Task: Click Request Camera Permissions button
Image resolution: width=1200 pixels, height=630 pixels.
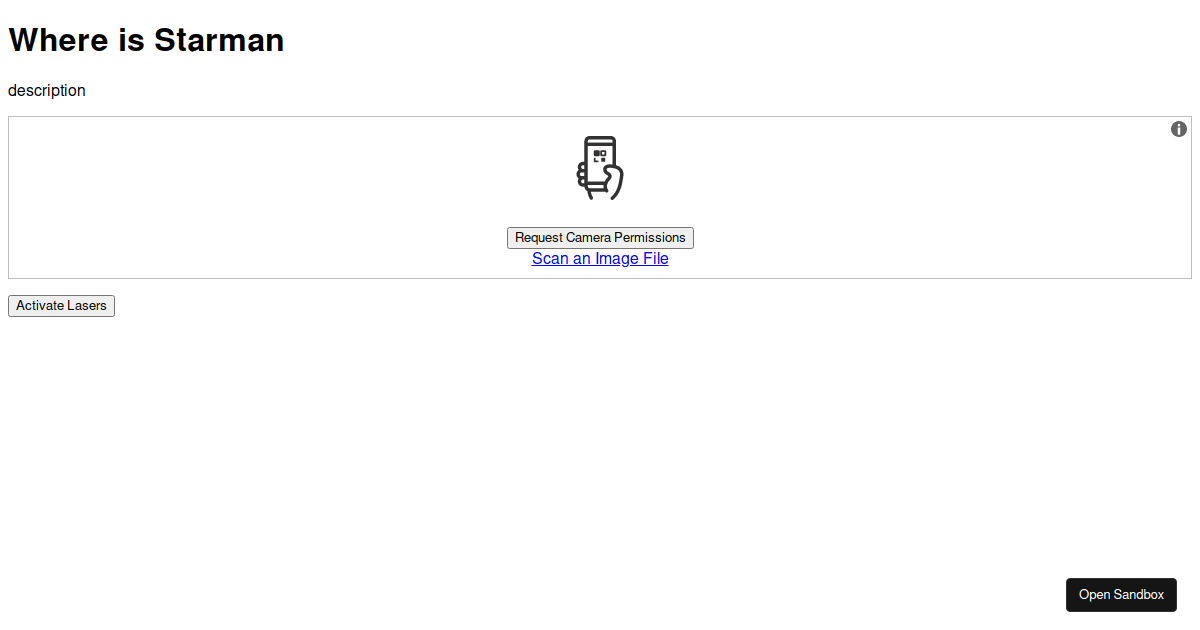Action: (x=600, y=238)
